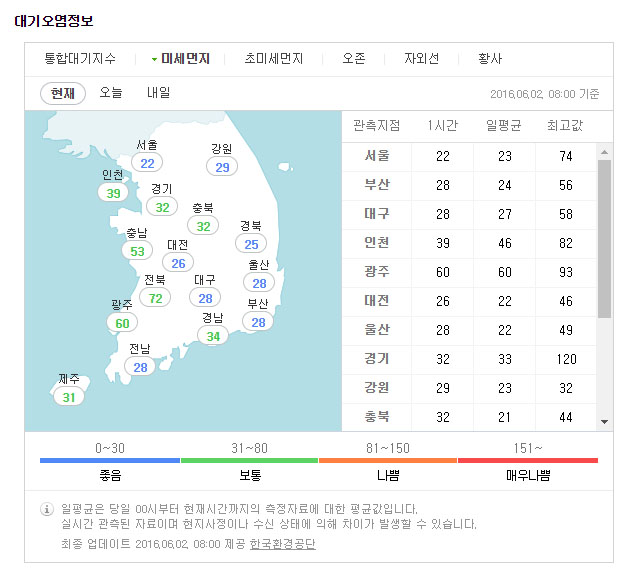Click the 최고값 column header
This screenshot has width=628, height=570.
[565, 125]
